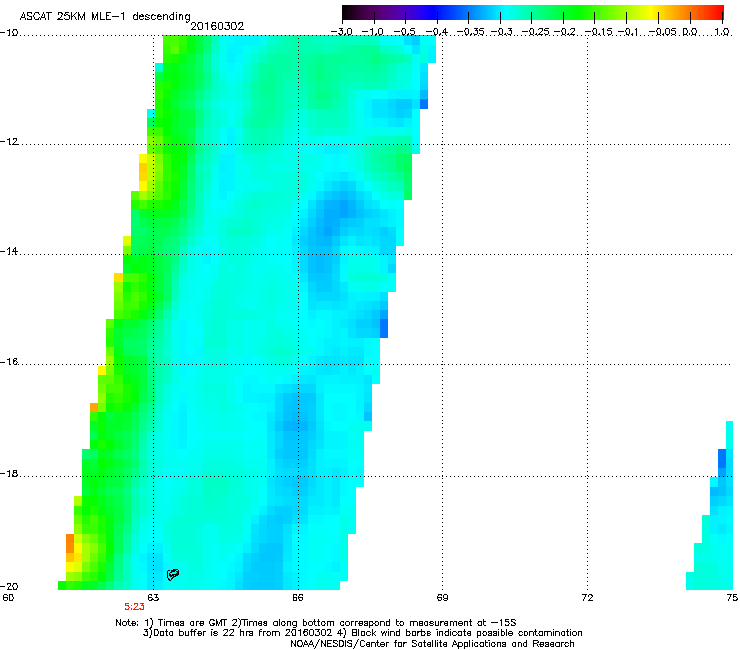Select the date label '20160302' under the title
The height and width of the screenshot is (650, 740).
pos(217,26)
